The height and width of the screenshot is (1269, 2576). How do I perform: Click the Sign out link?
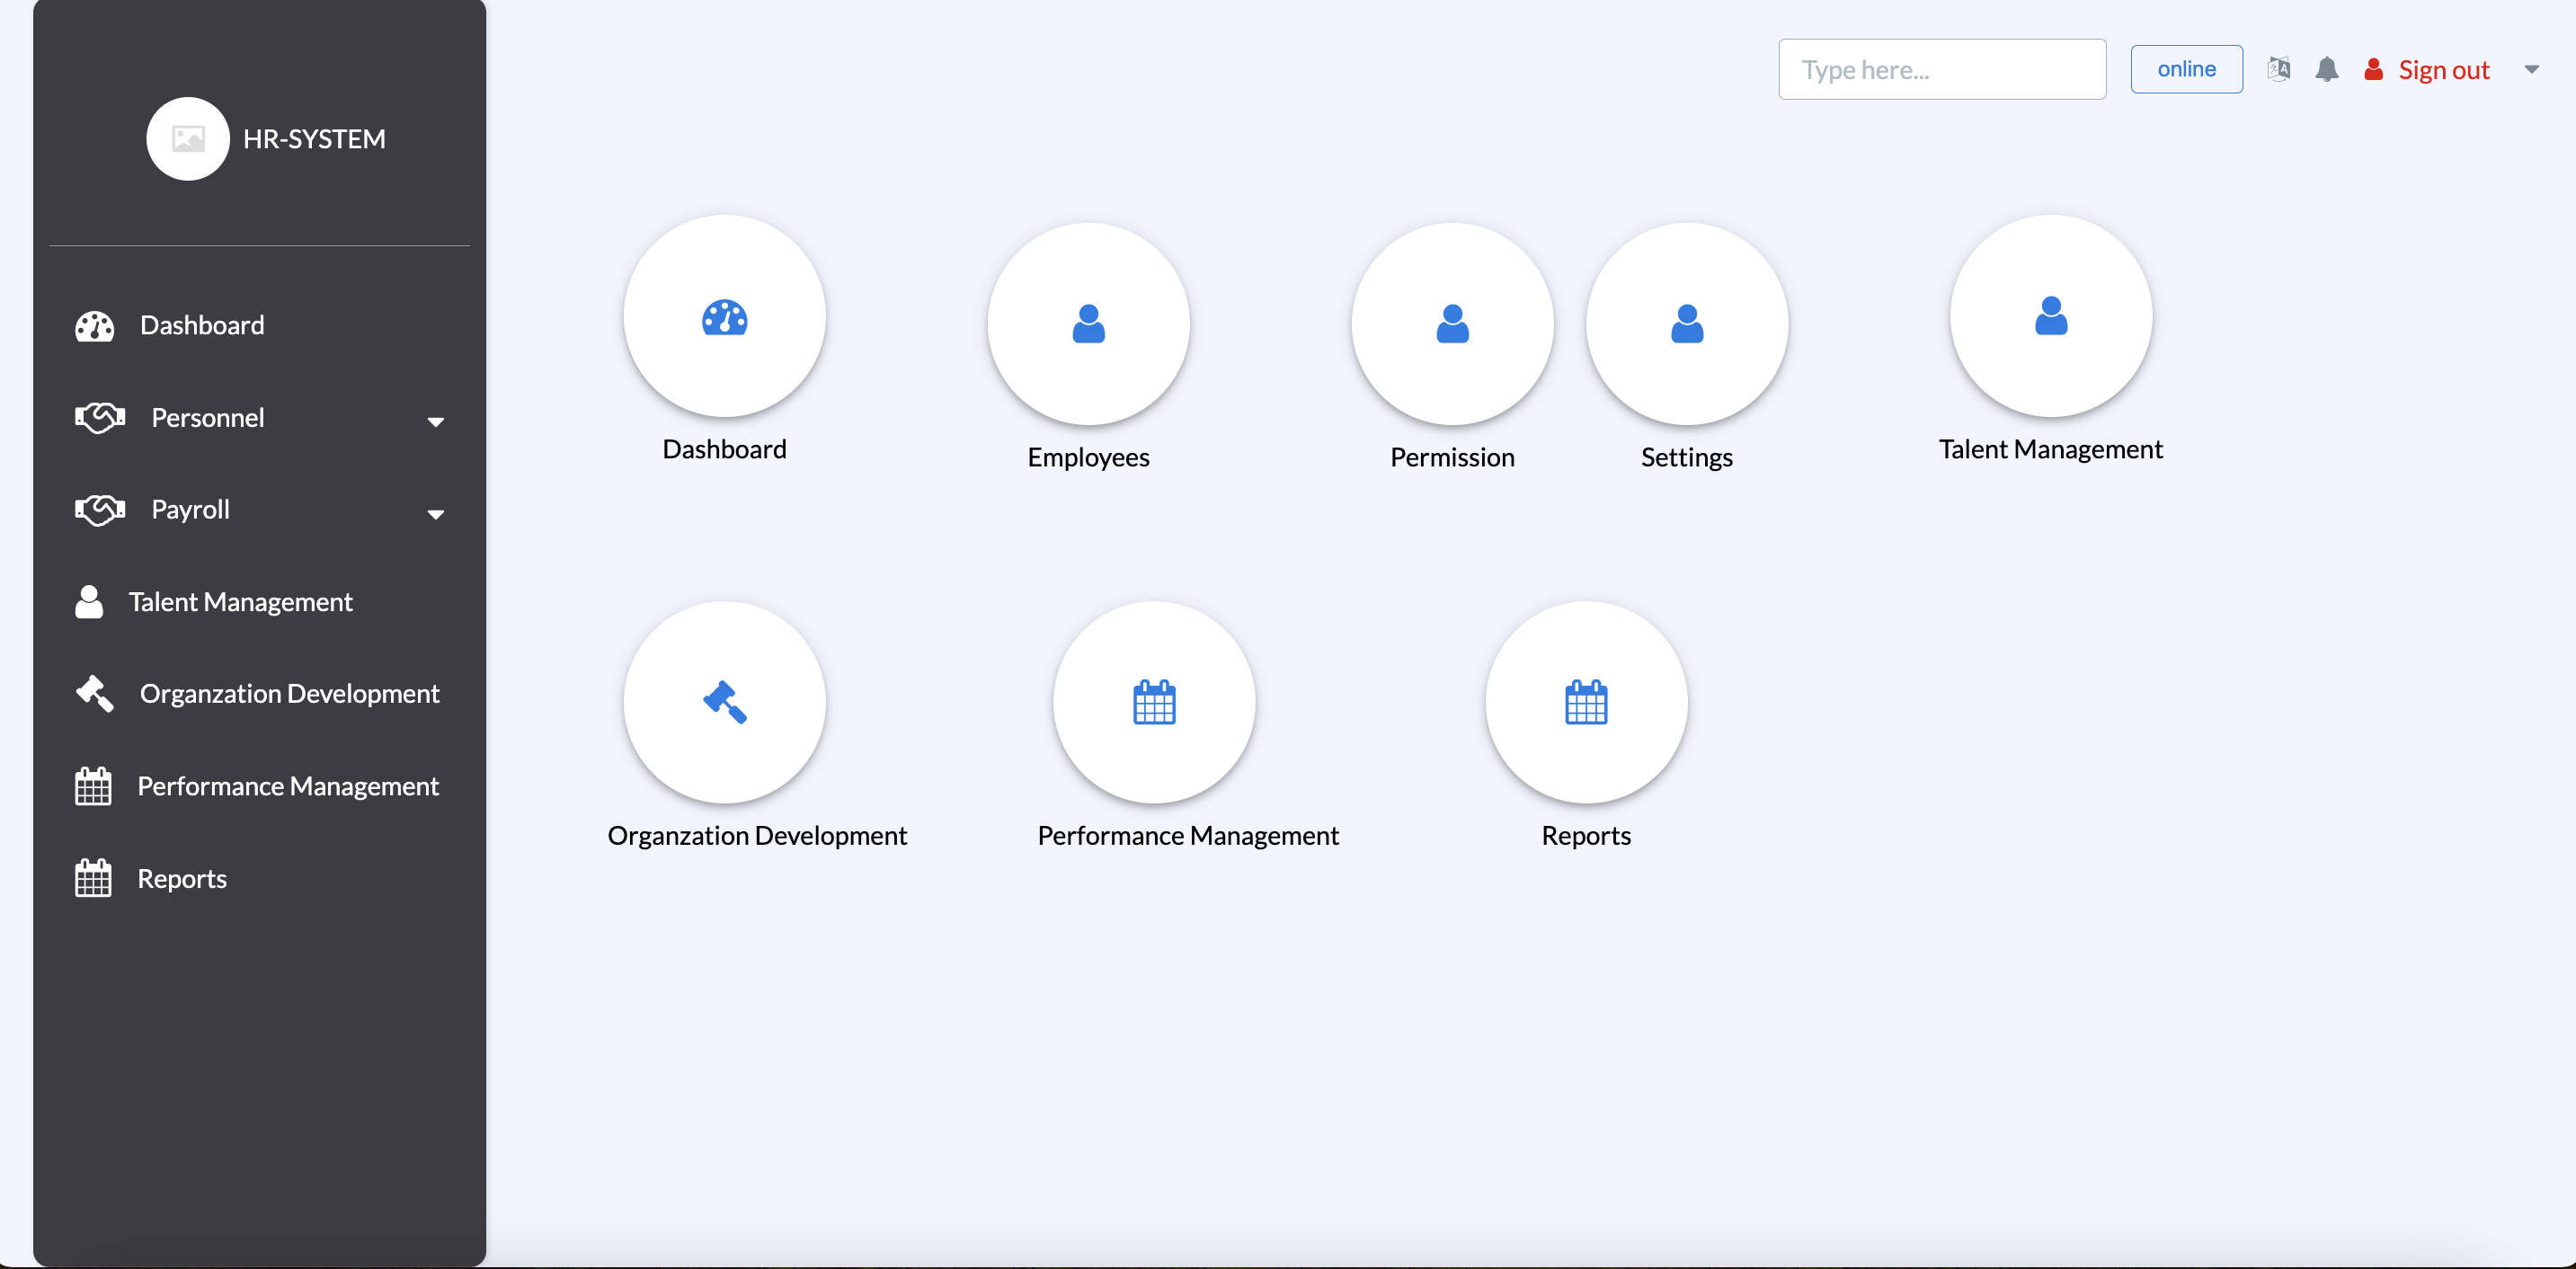(x=2443, y=70)
